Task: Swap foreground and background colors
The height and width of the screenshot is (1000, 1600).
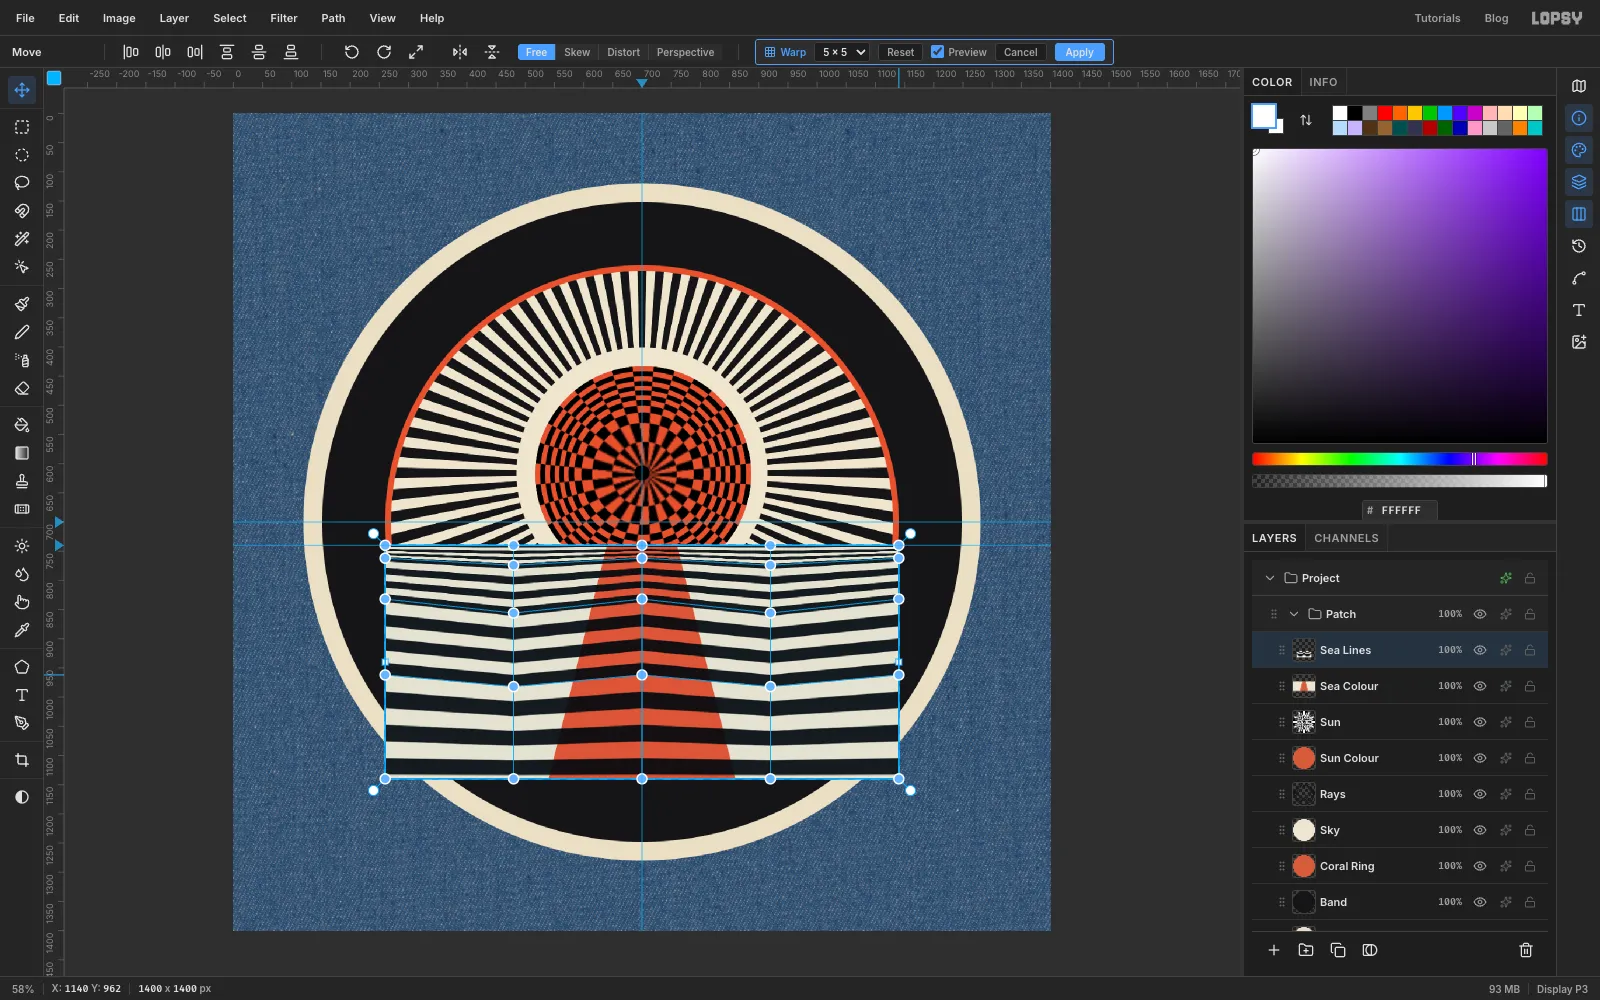Action: click(1306, 120)
